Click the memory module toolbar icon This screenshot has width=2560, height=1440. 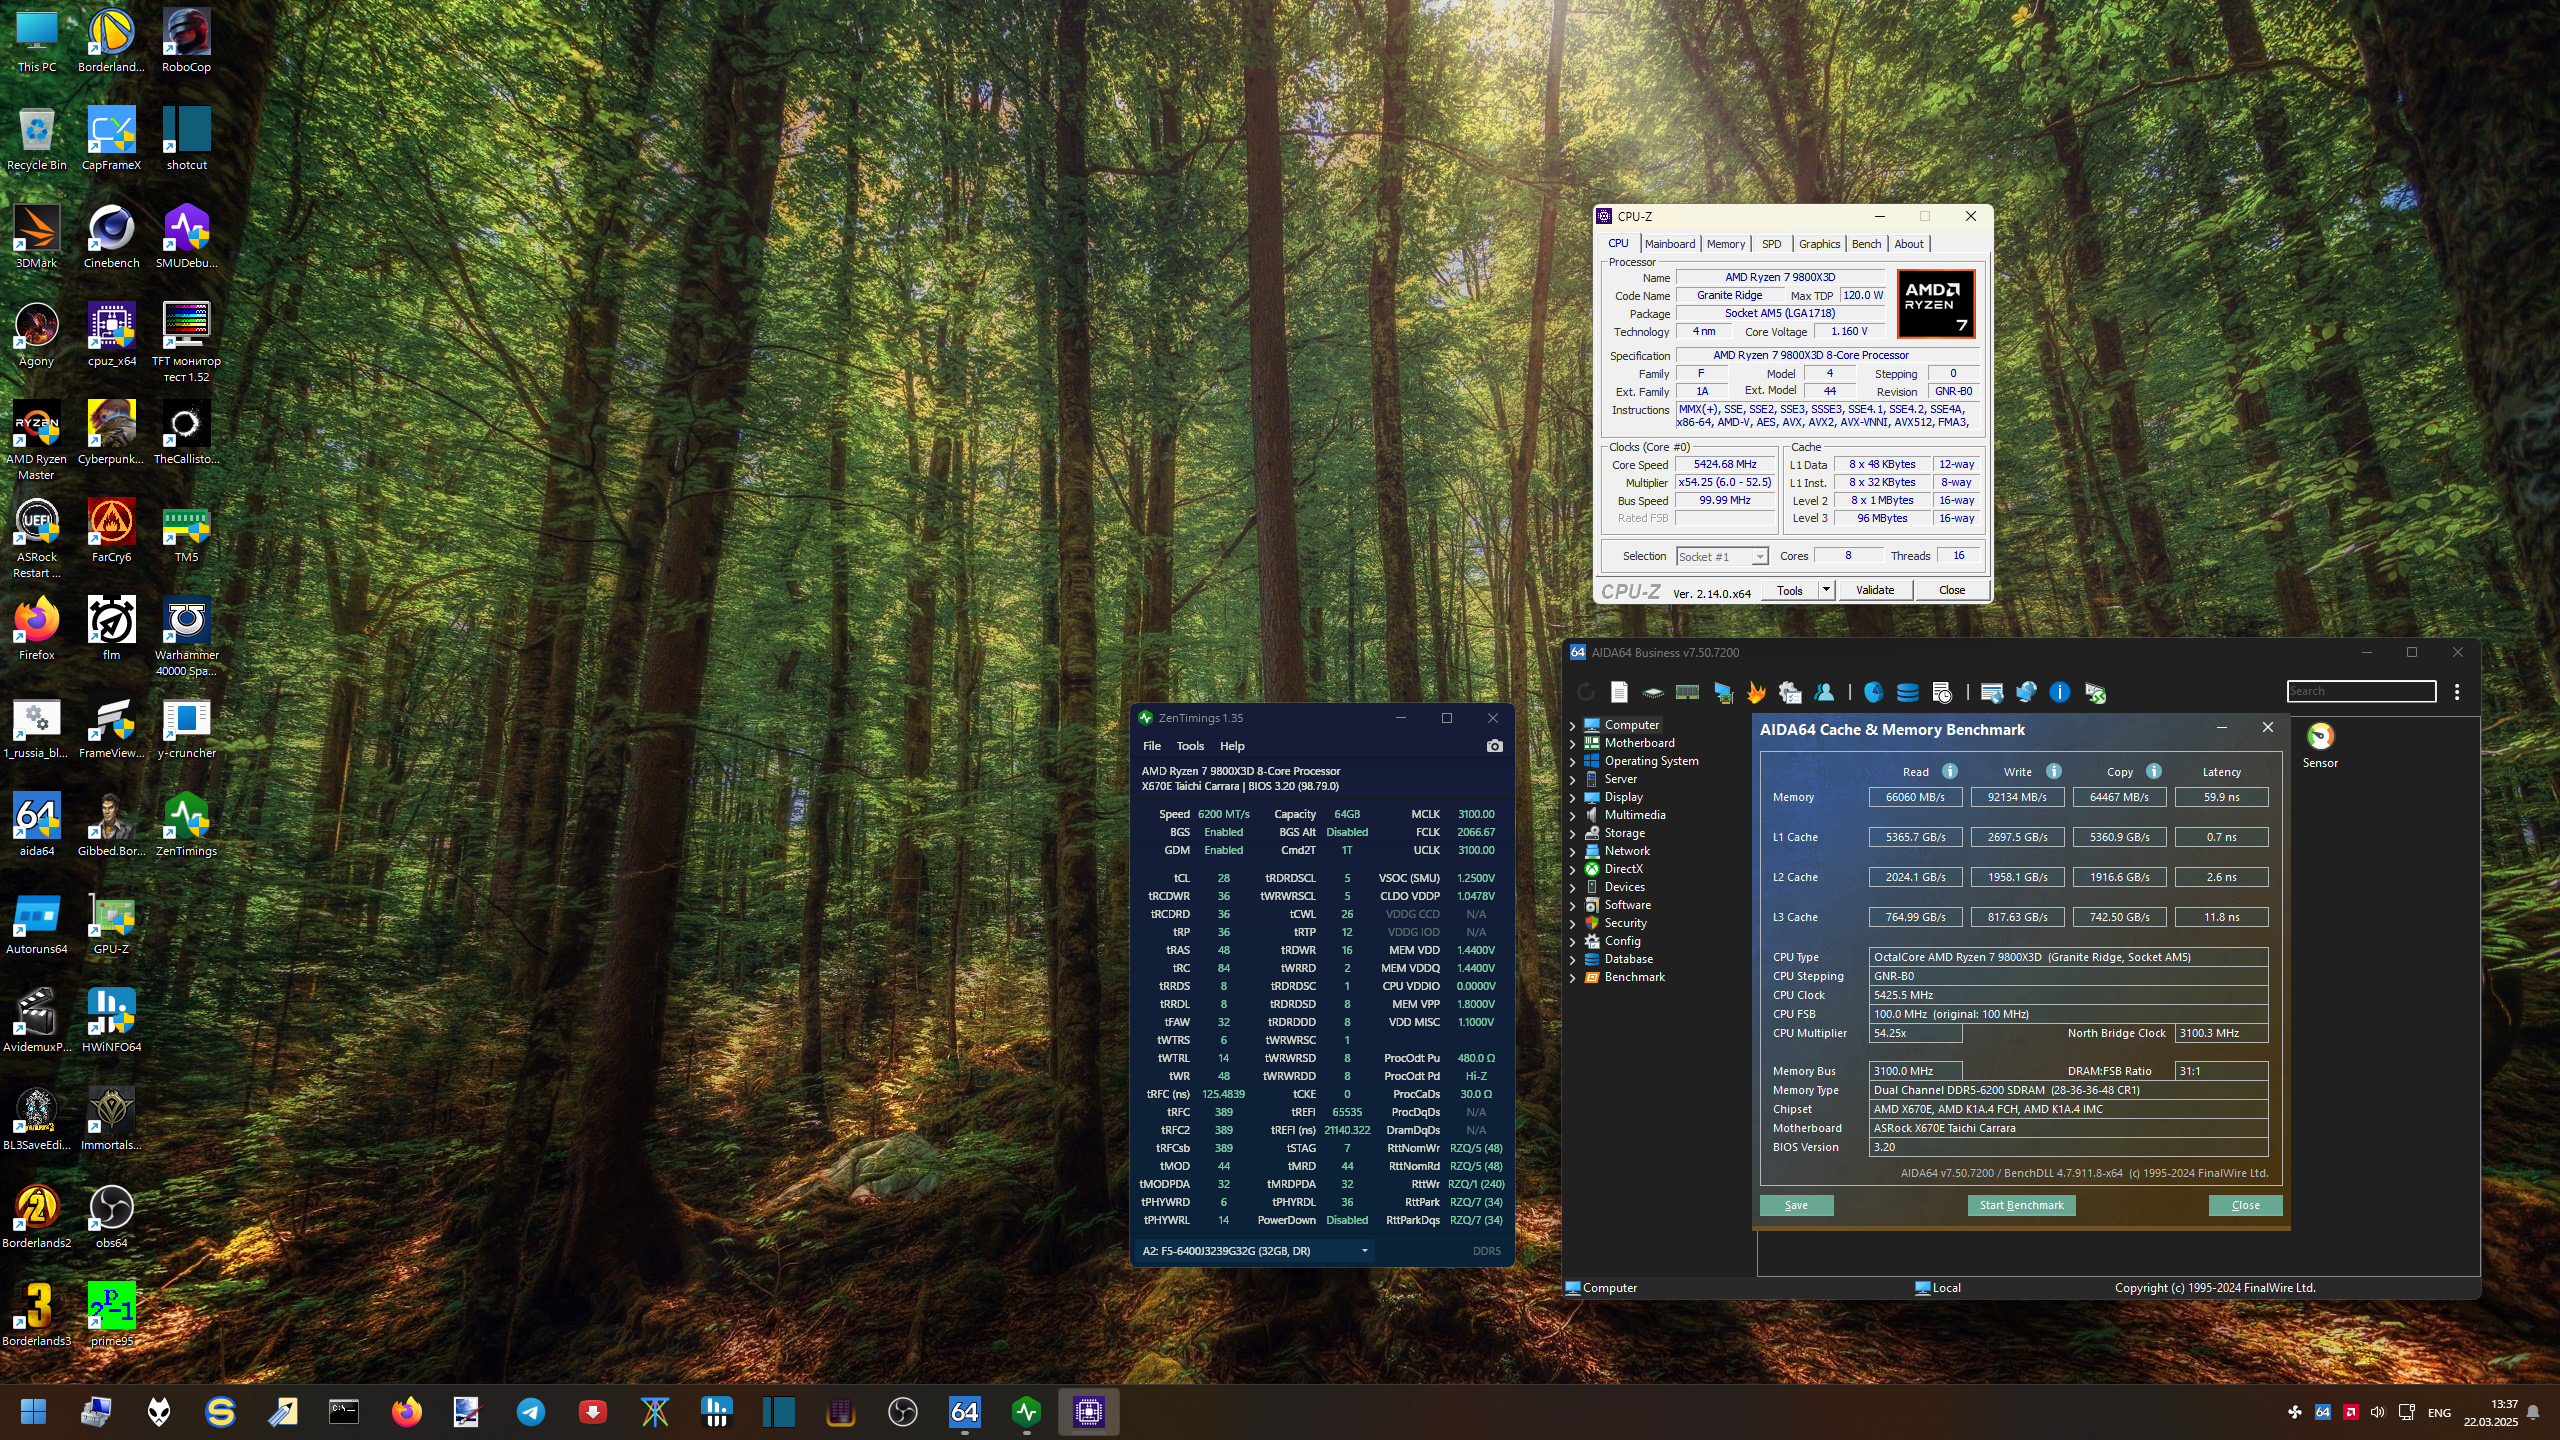tap(1687, 692)
